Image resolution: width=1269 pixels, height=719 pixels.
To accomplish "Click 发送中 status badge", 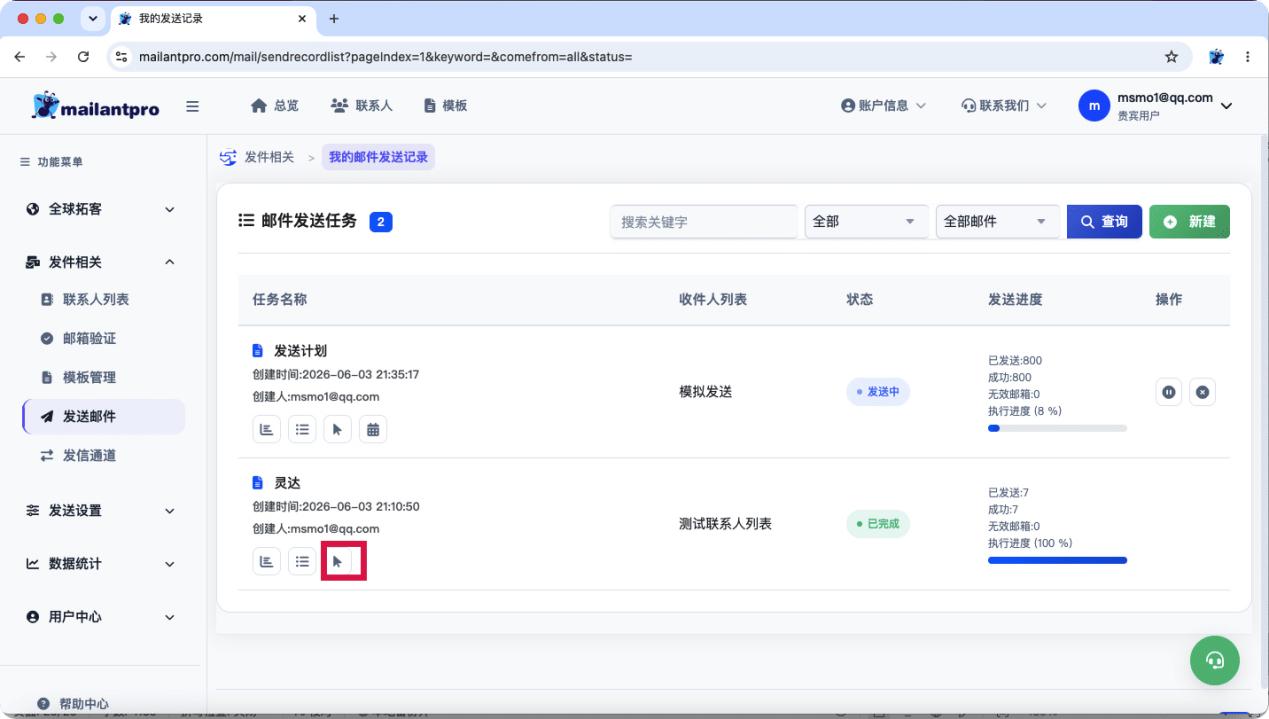I will [x=878, y=392].
